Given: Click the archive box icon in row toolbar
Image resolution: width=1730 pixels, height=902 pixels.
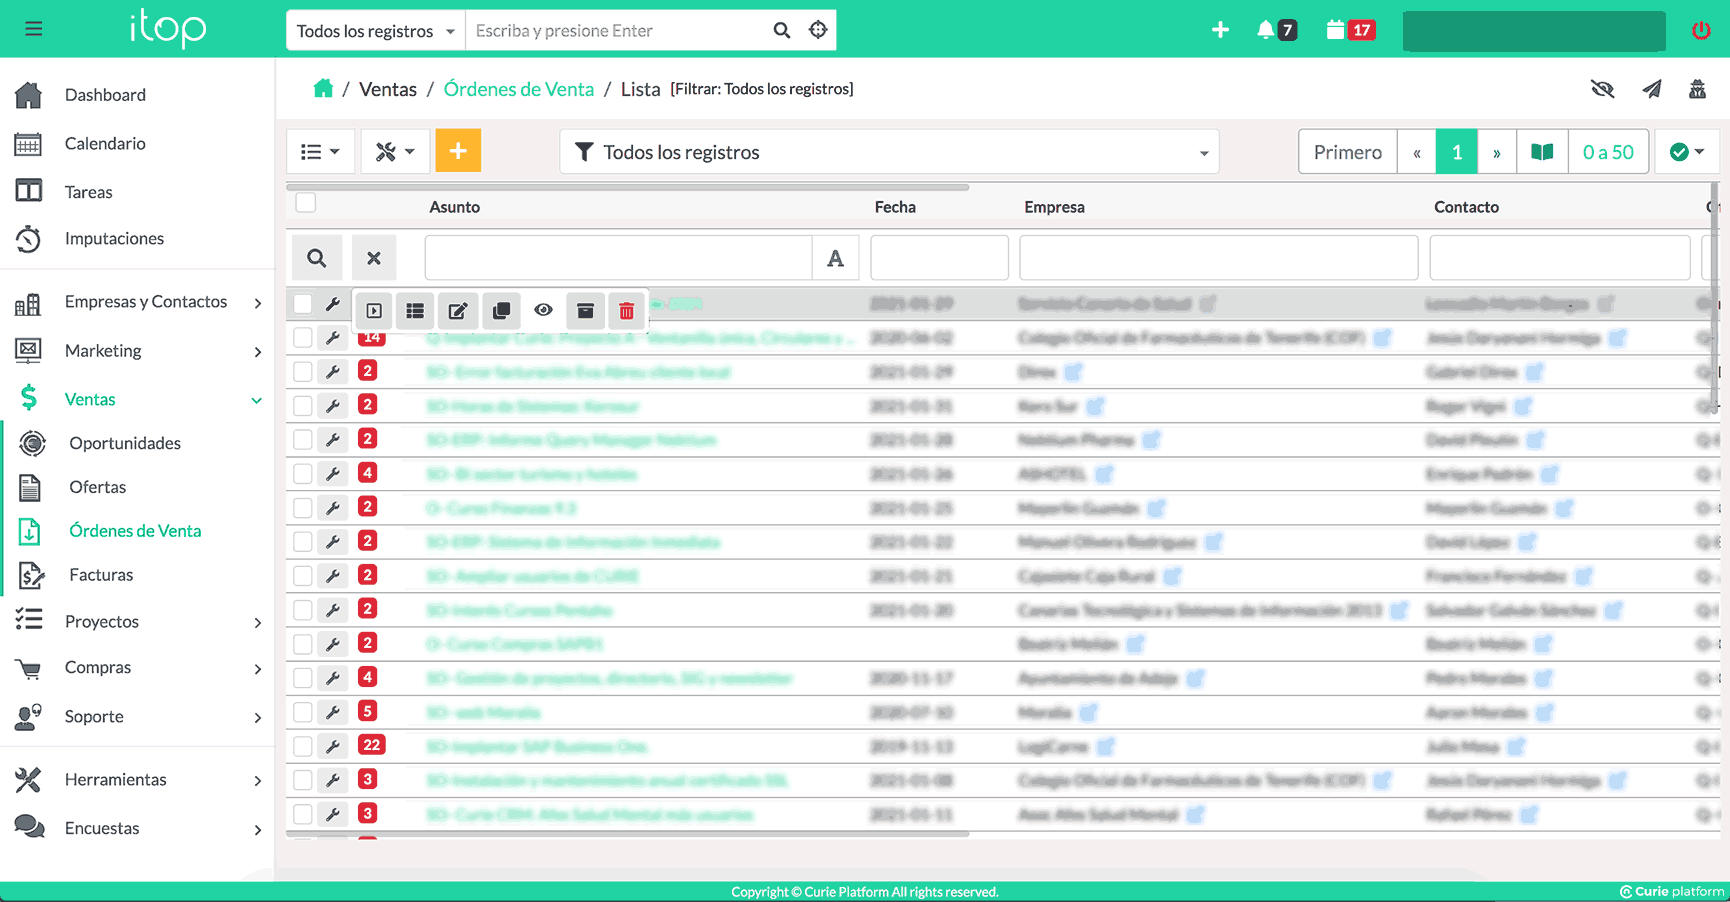Looking at the screenshot, I should coord(585,311).
